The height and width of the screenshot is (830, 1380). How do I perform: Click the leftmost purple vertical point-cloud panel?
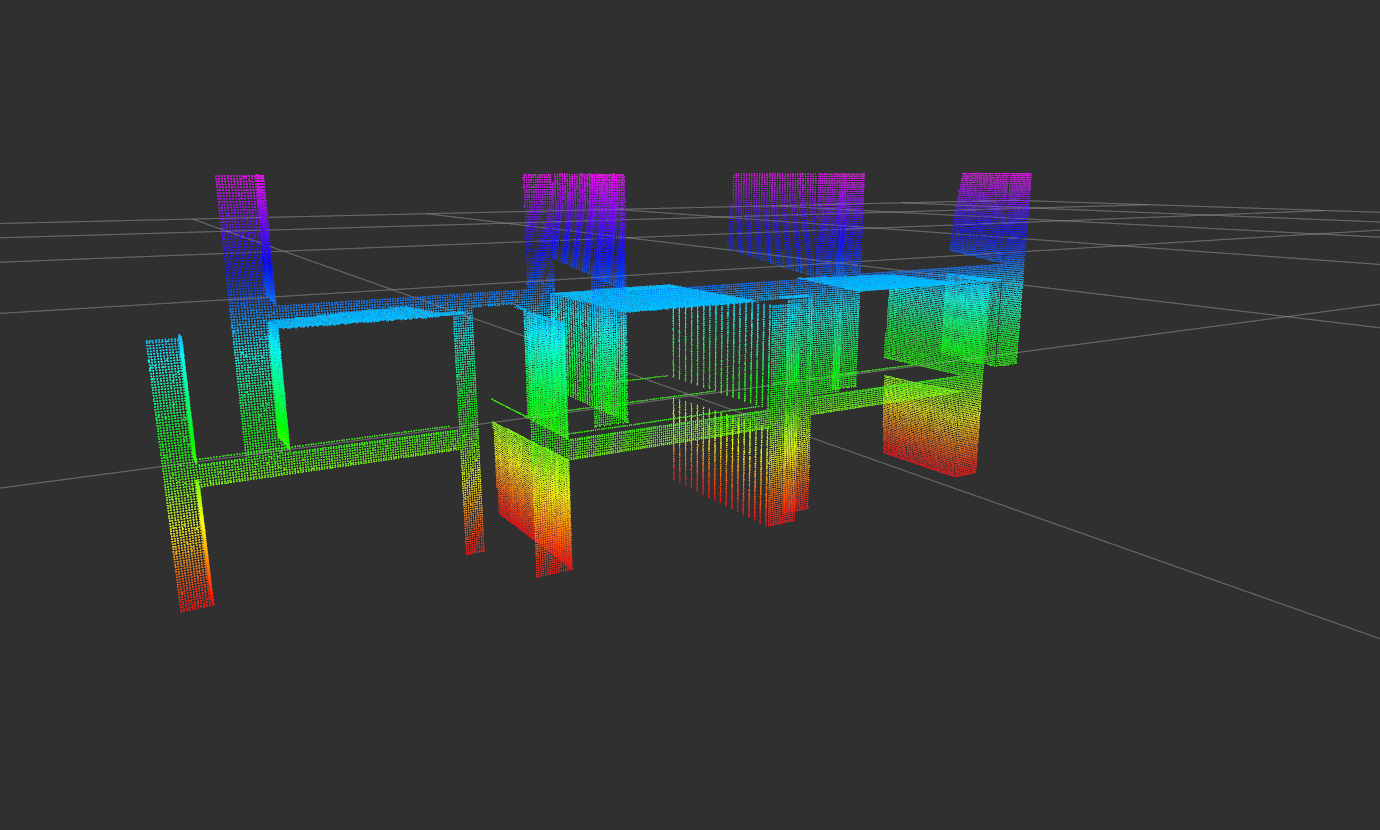243,238
